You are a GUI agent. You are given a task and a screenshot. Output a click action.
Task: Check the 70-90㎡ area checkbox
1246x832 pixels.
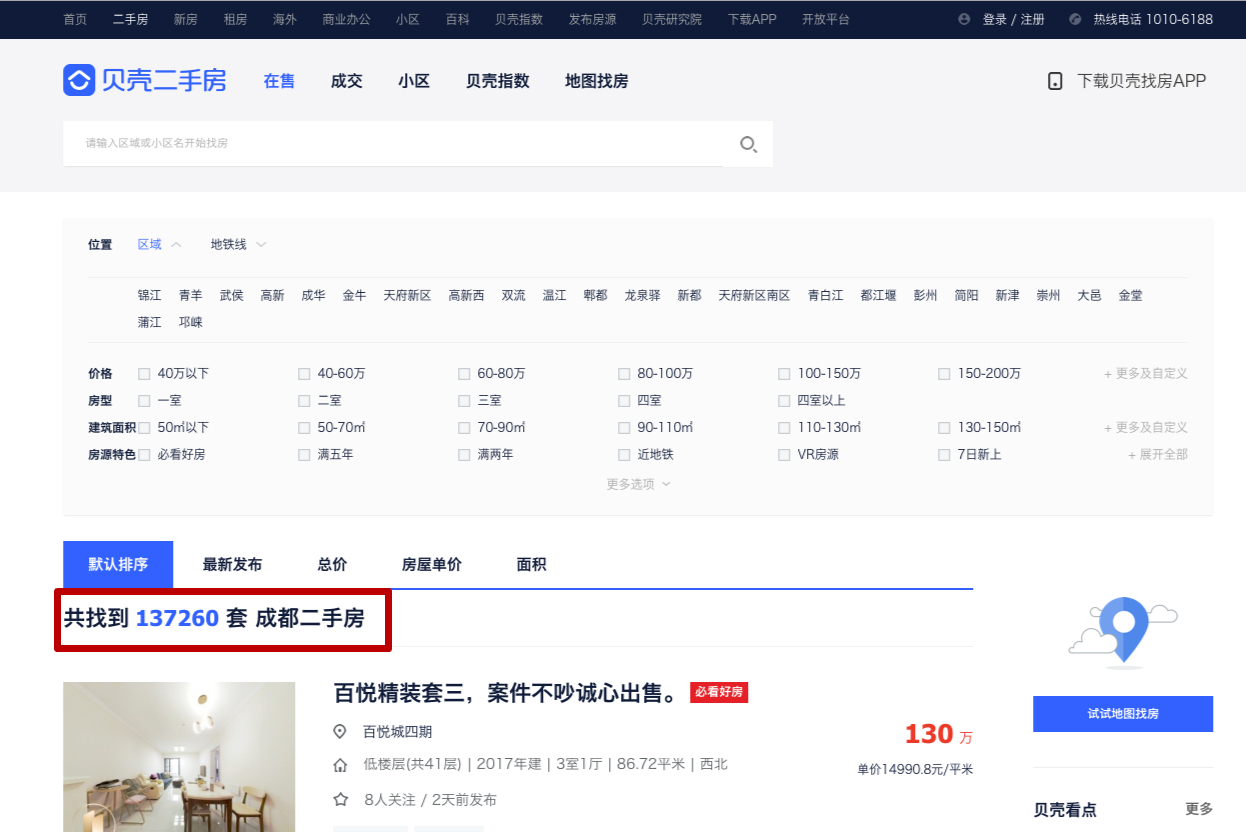click(x=464, y=428)
